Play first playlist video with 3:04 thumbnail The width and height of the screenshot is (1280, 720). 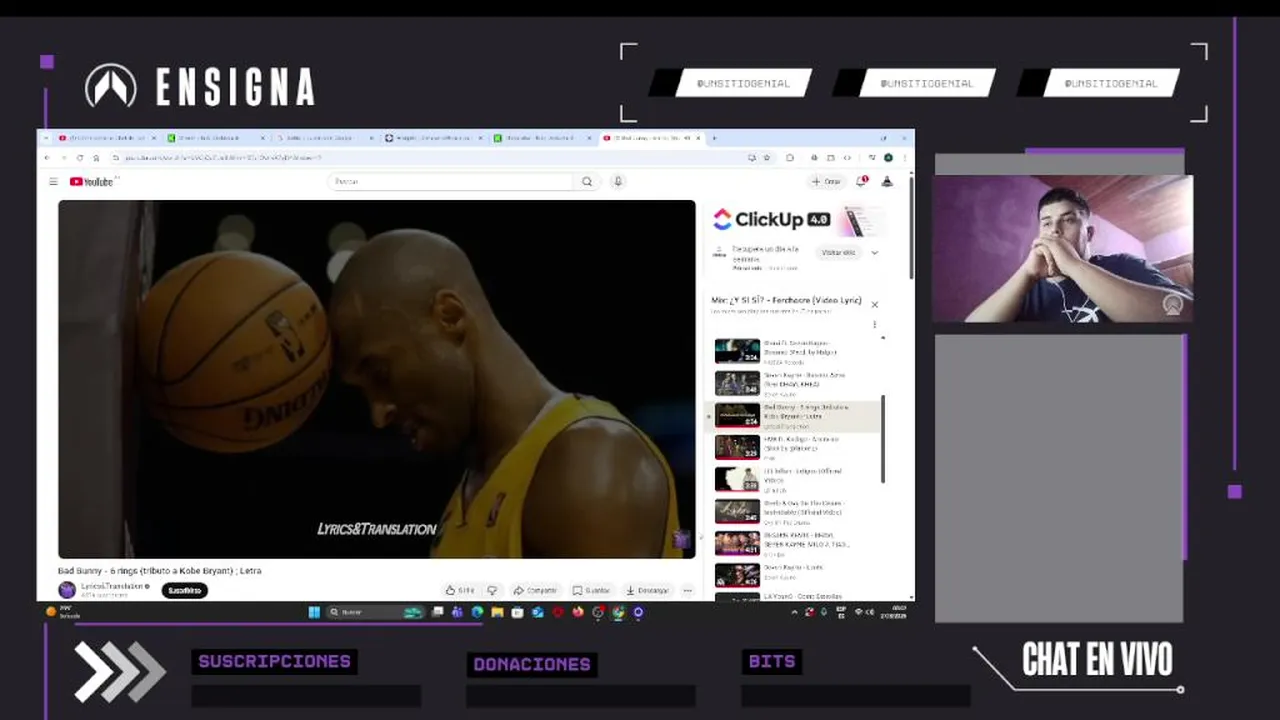795,351
